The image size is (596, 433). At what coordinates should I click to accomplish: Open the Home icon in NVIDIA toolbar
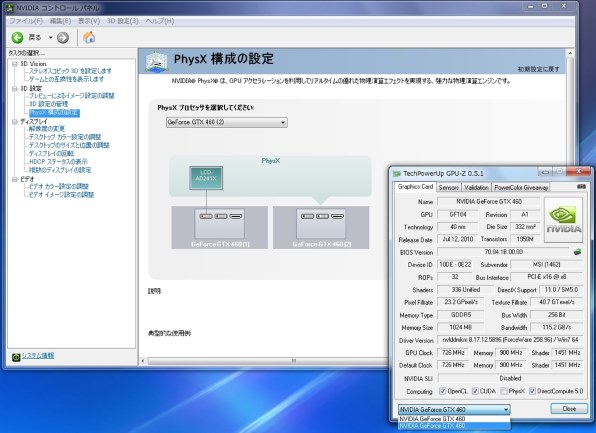(89, 37)
